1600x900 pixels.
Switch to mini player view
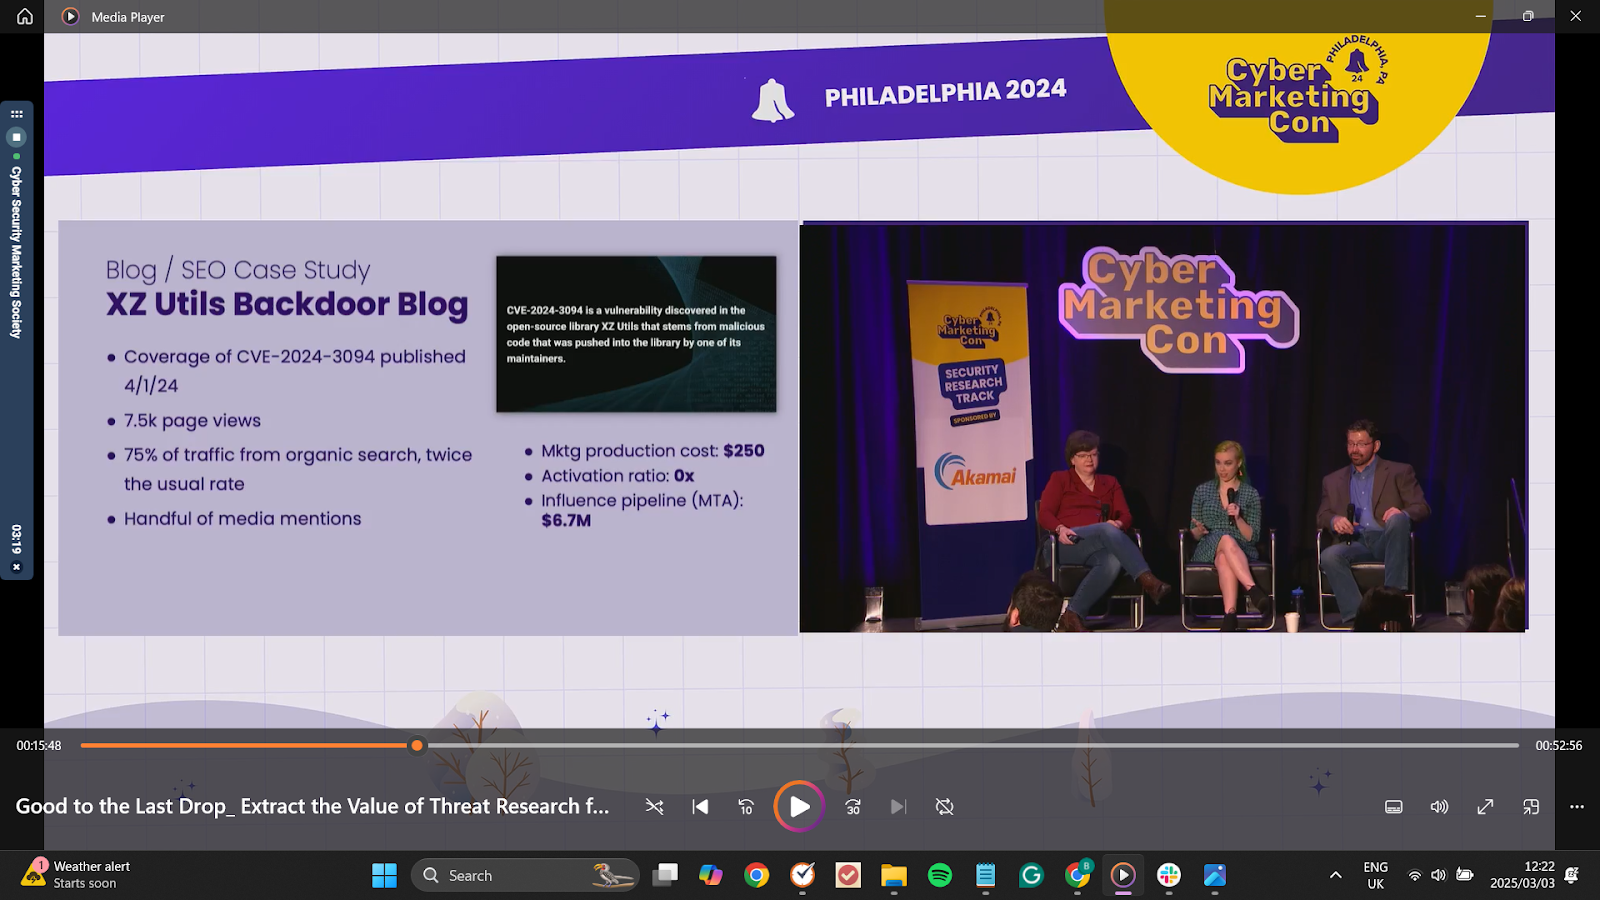click(x=1531, y=806)
